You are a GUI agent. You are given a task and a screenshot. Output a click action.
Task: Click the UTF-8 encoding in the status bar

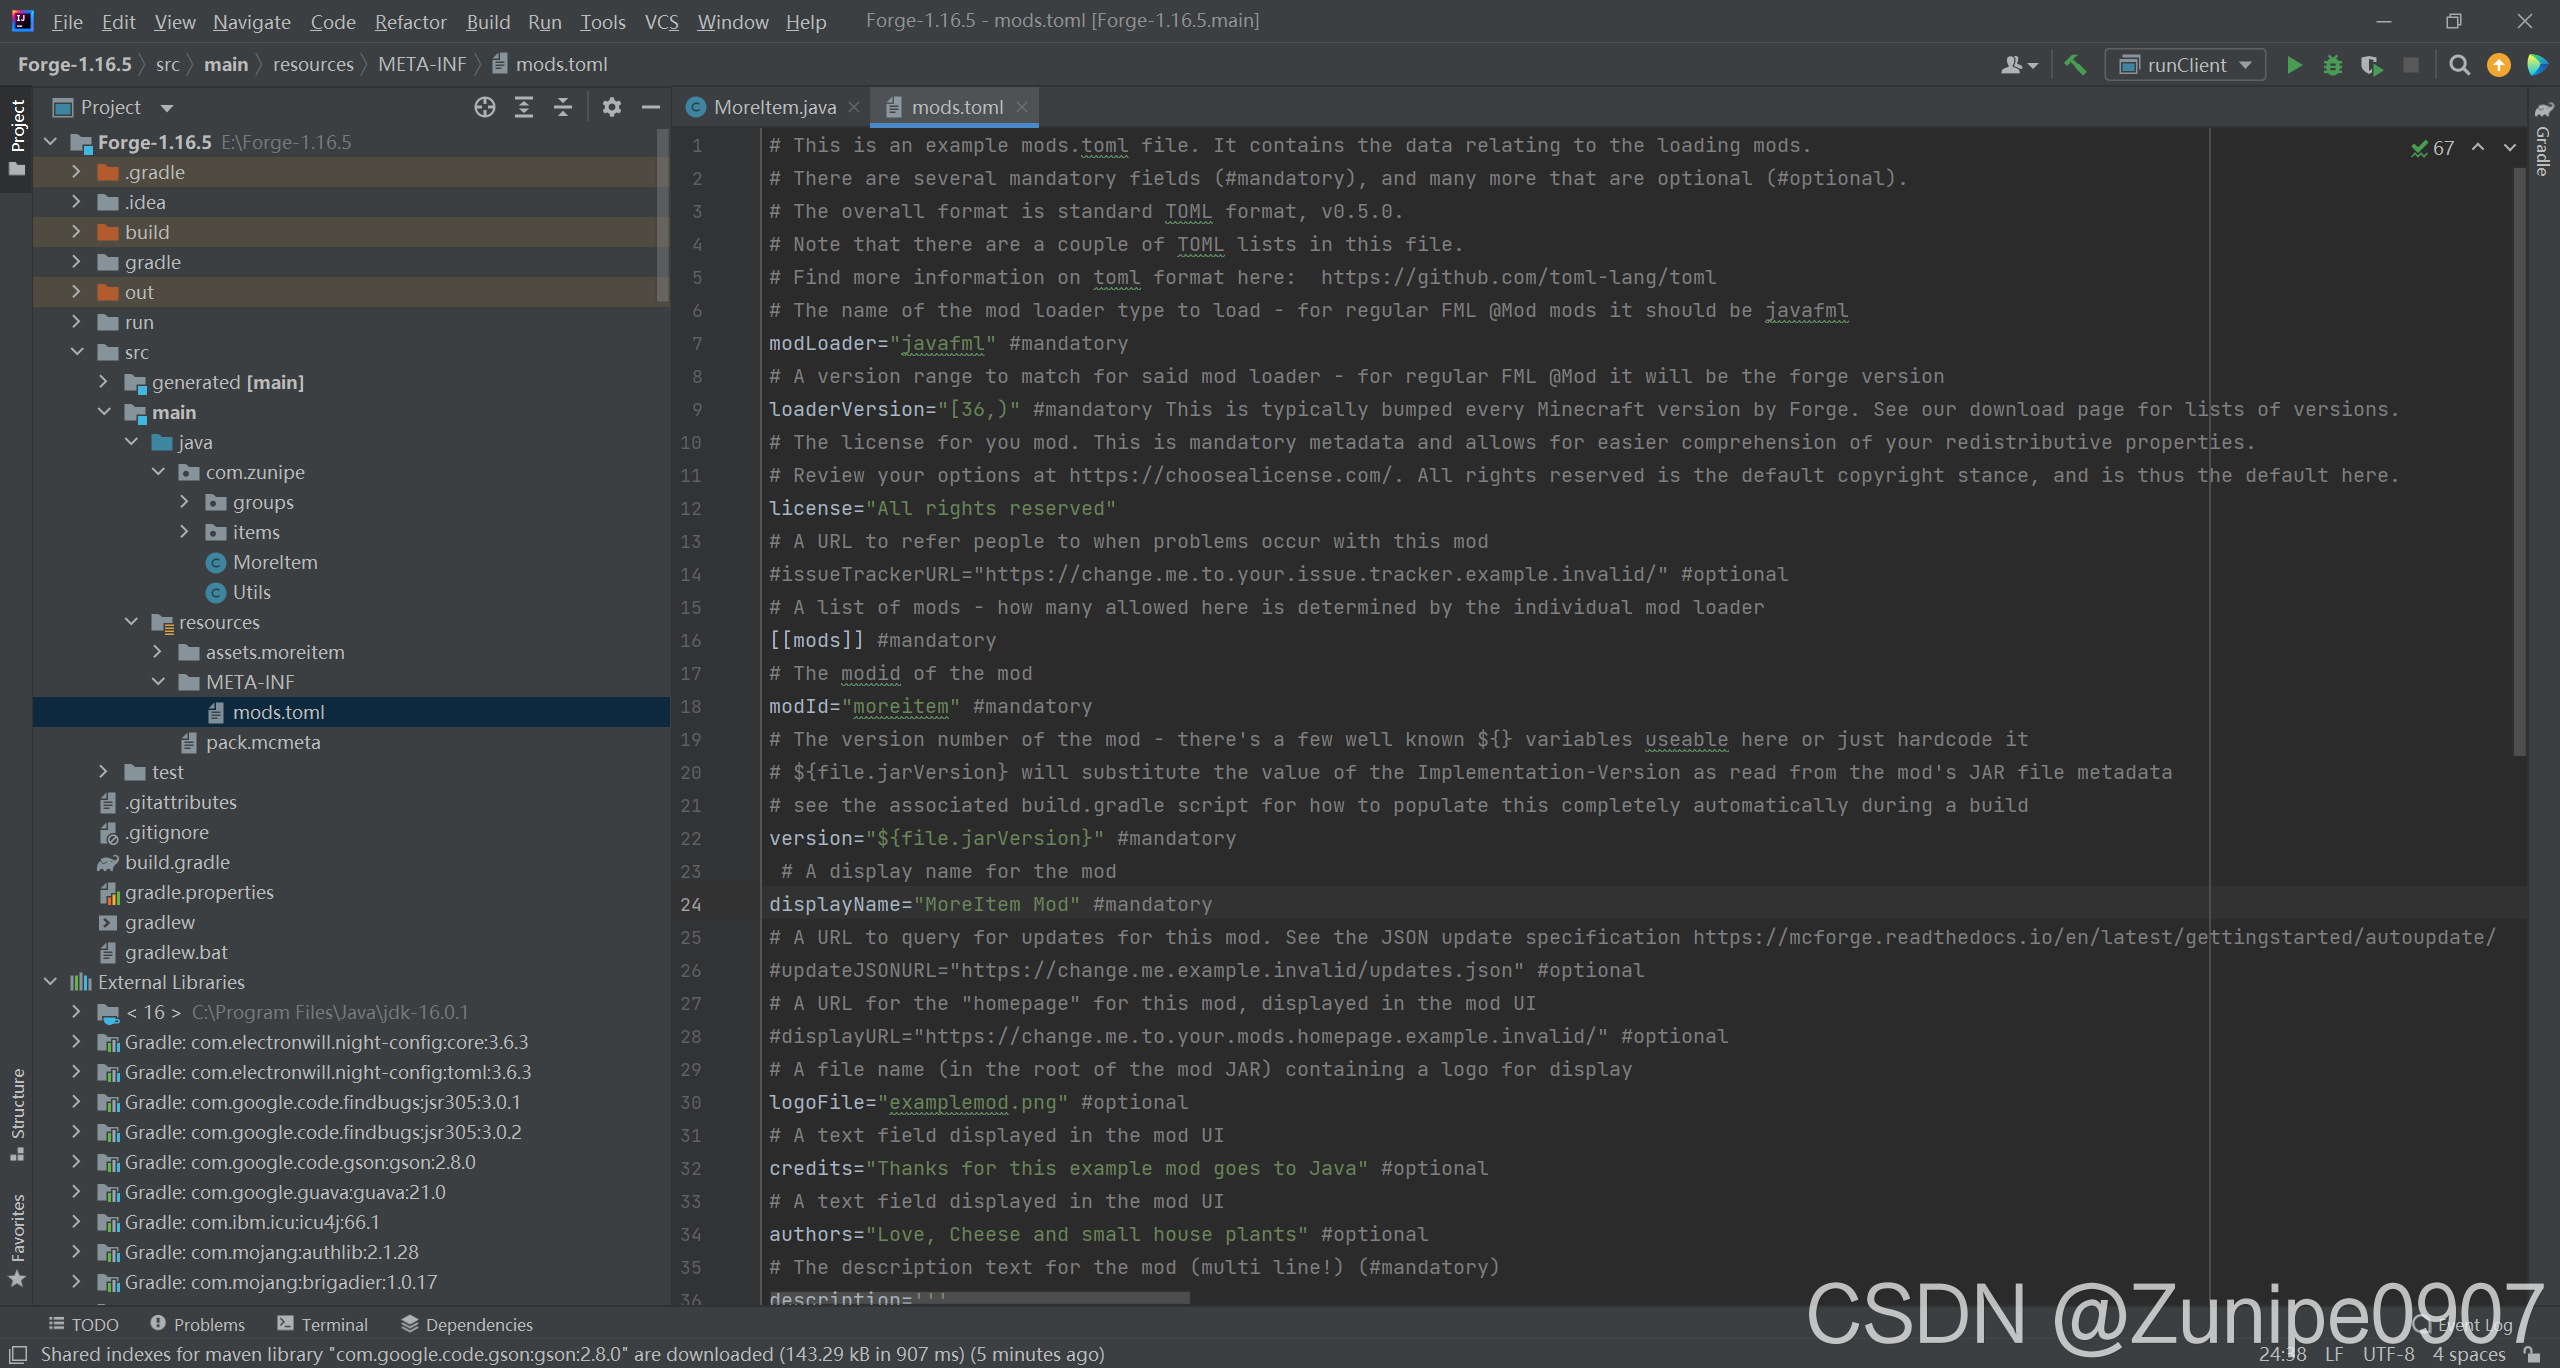pos(2388,1354)
